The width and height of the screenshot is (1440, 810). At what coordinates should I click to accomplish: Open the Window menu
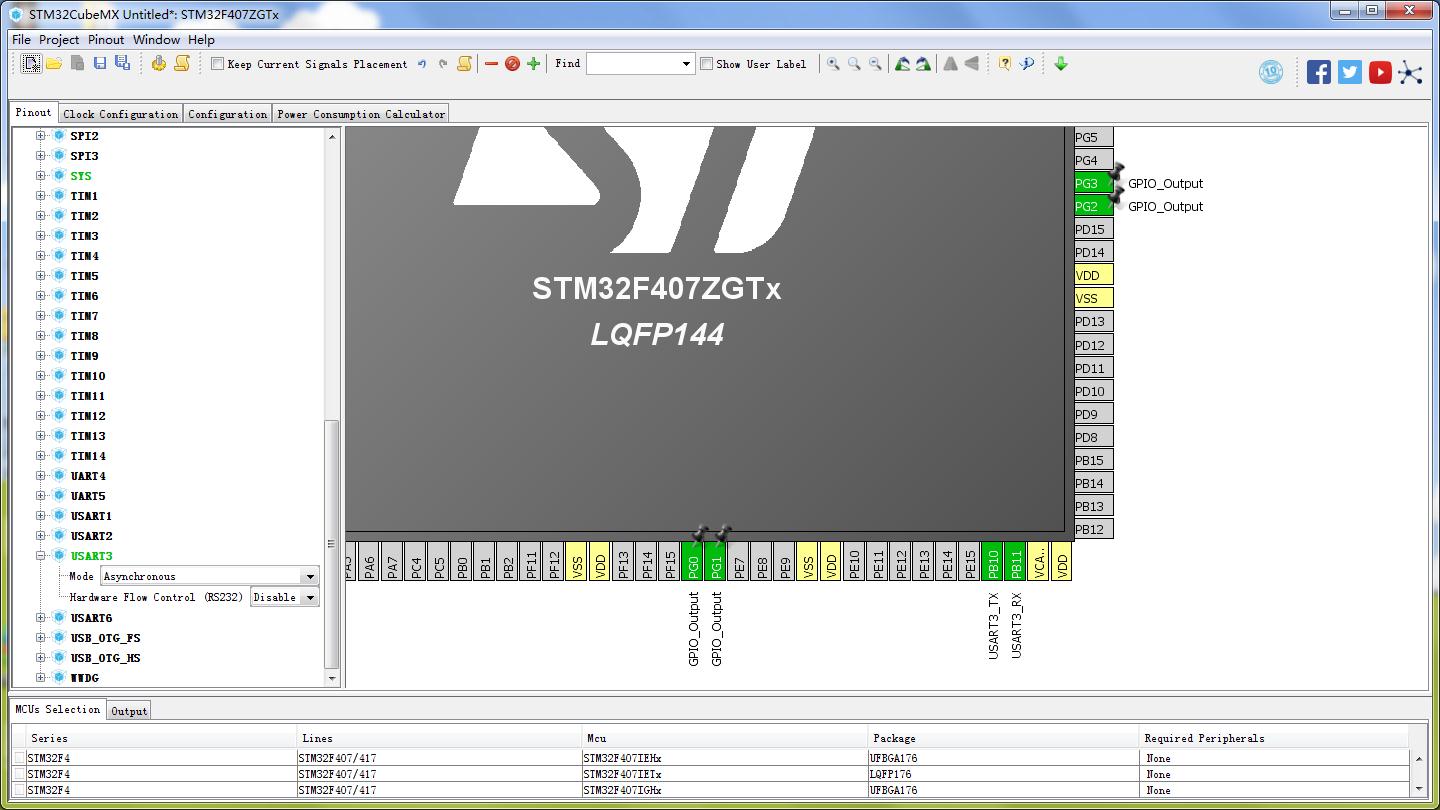click(x=156, y=40)
